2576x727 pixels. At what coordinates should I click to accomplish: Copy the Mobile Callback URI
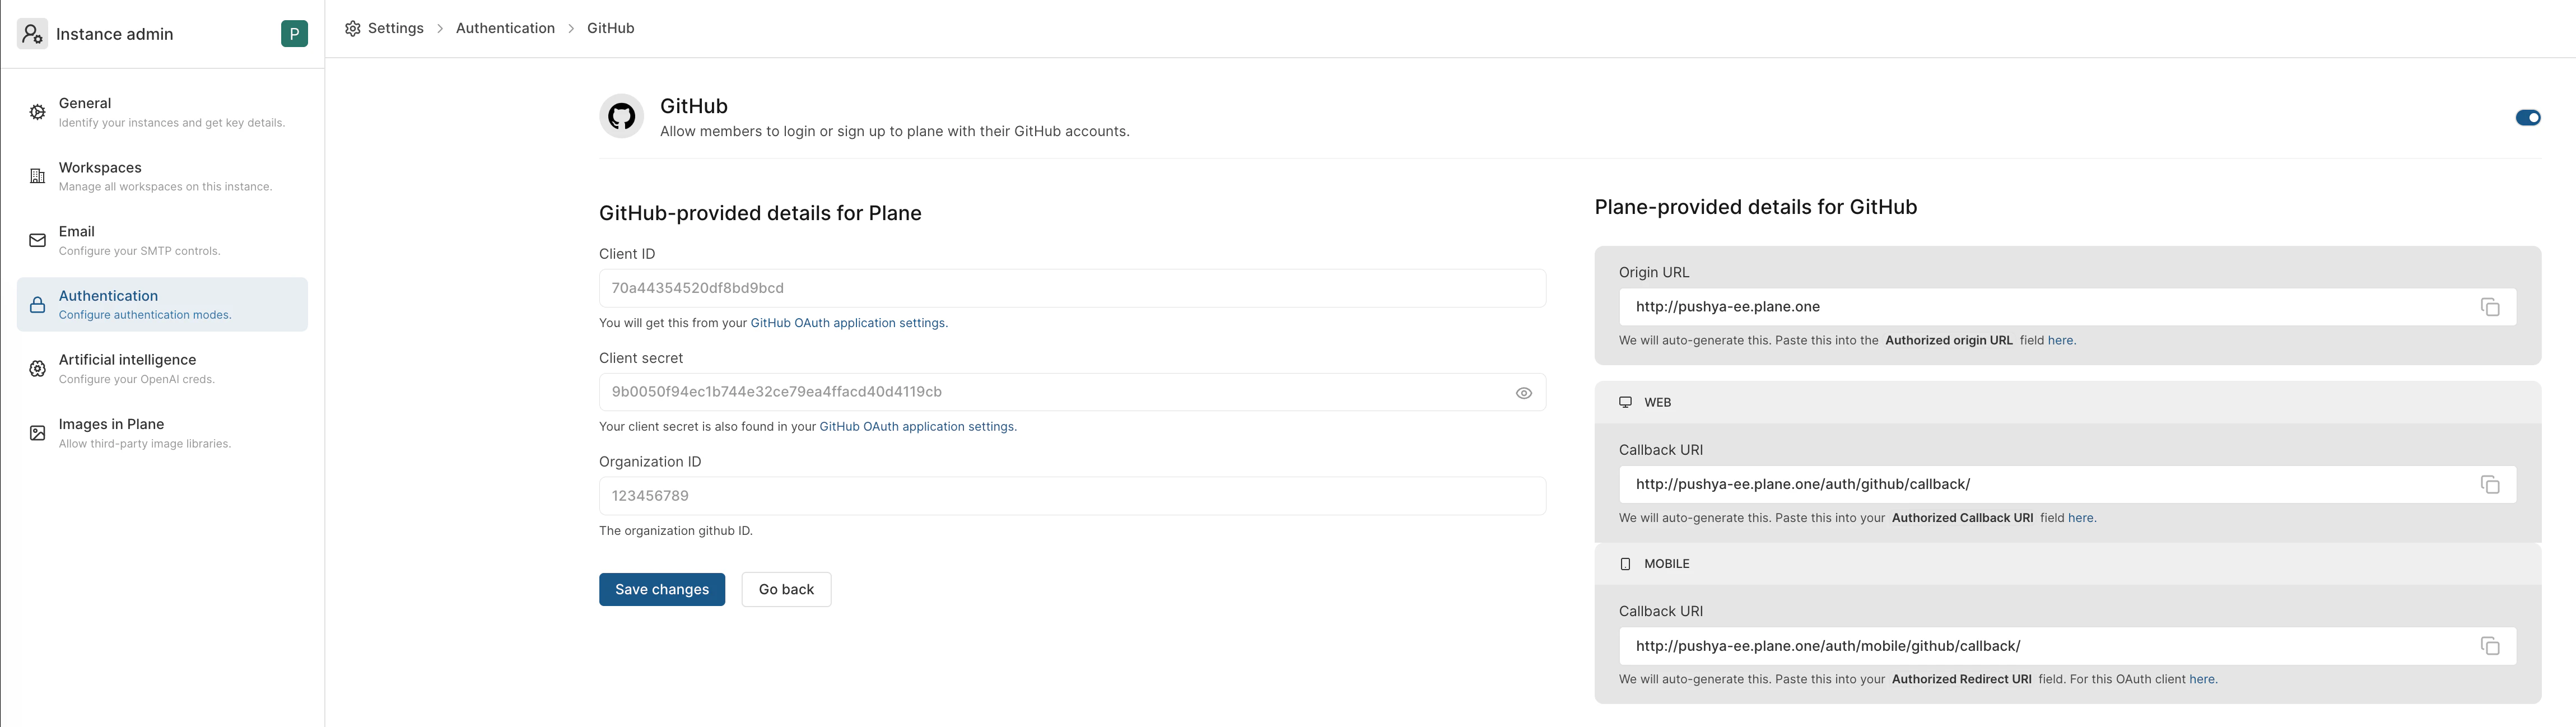click(x=2491, y=646)
